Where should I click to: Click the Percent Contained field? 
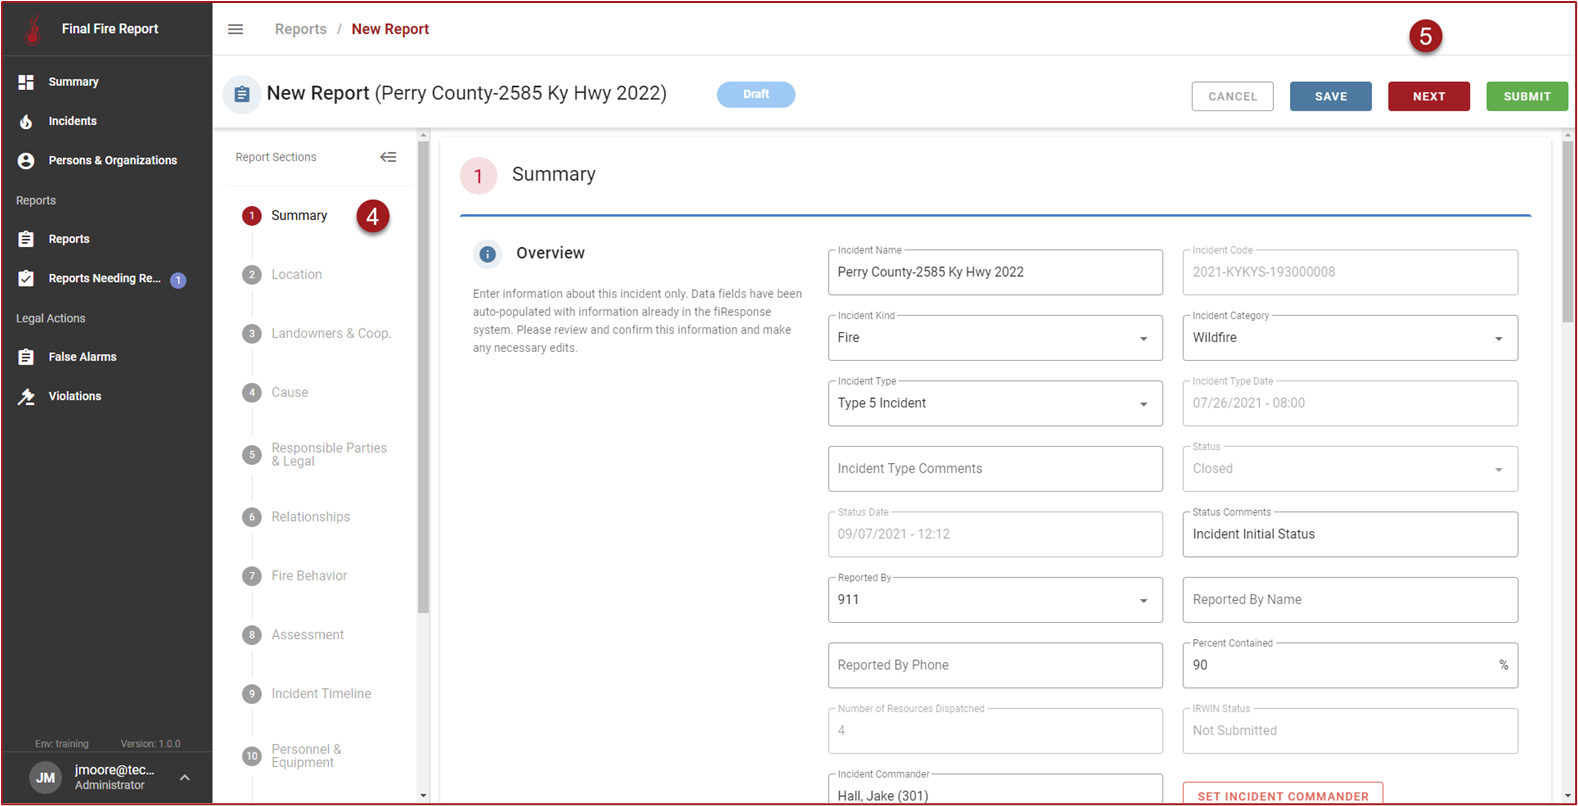[1350, 665]
